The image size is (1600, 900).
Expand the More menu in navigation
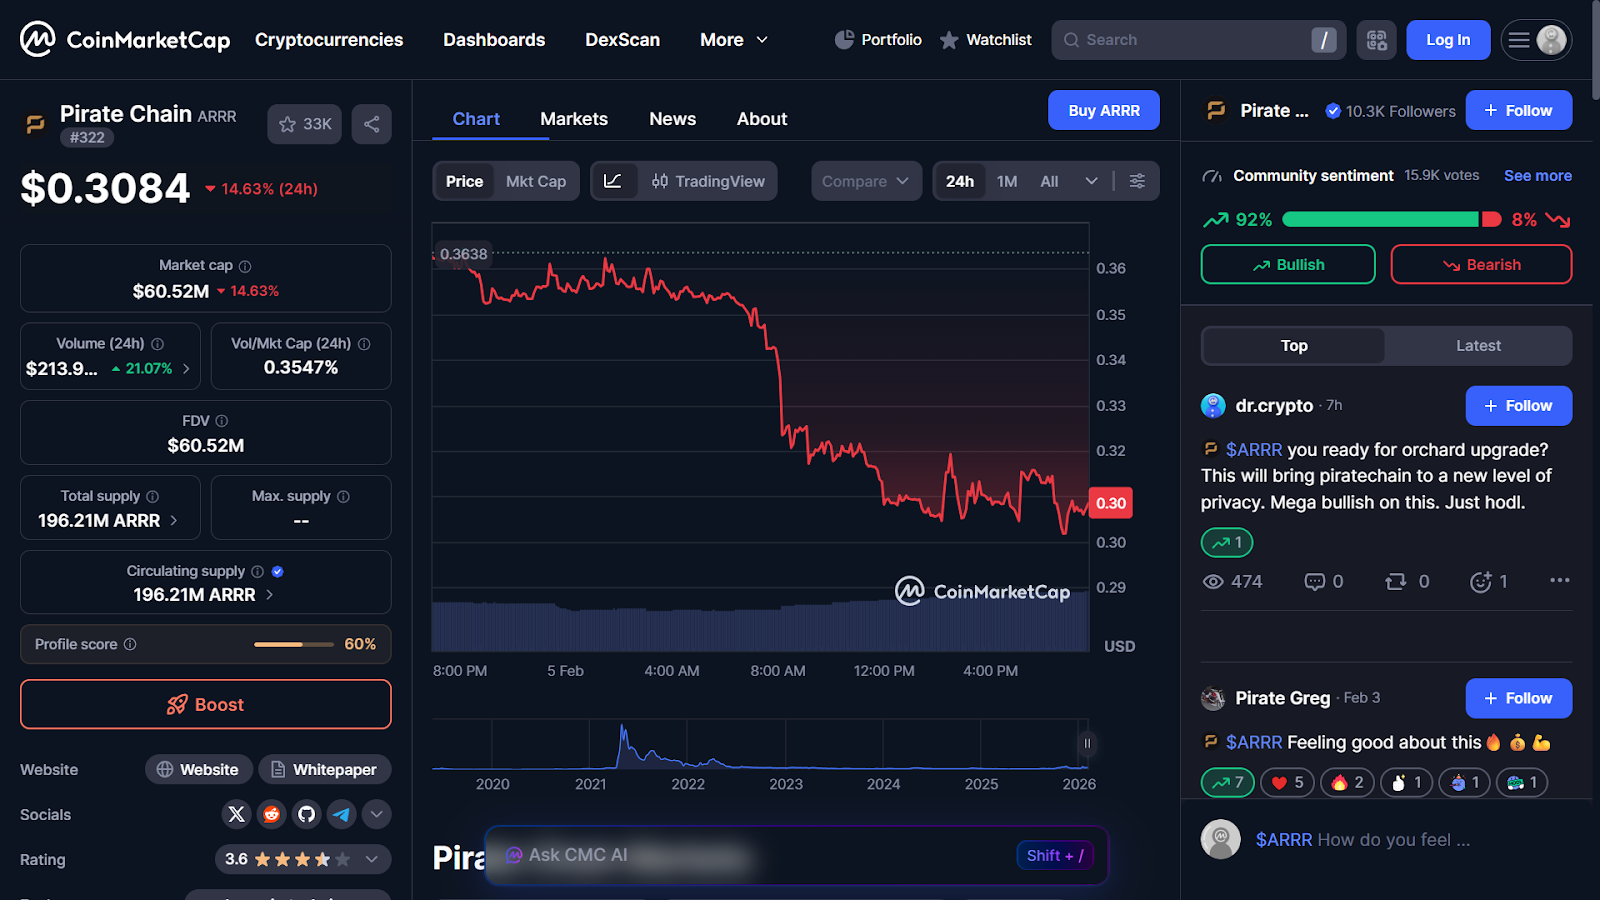click(x=733, y=40)
